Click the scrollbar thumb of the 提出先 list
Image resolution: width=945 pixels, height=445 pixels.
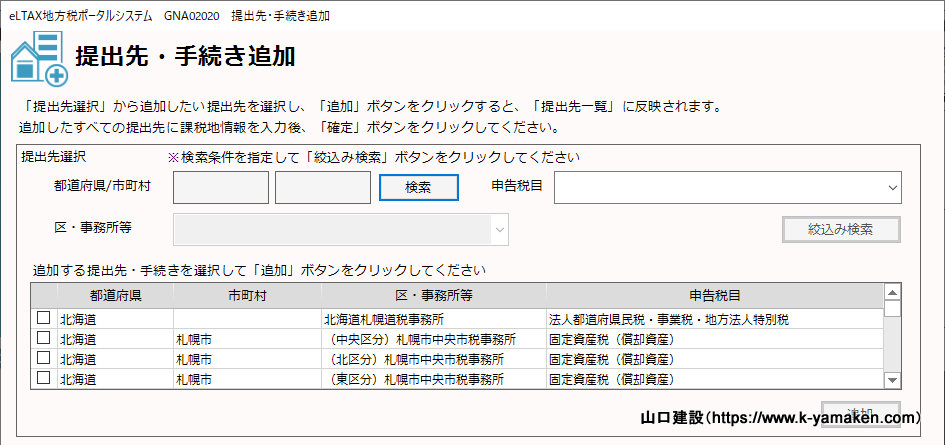pos(892,308)
